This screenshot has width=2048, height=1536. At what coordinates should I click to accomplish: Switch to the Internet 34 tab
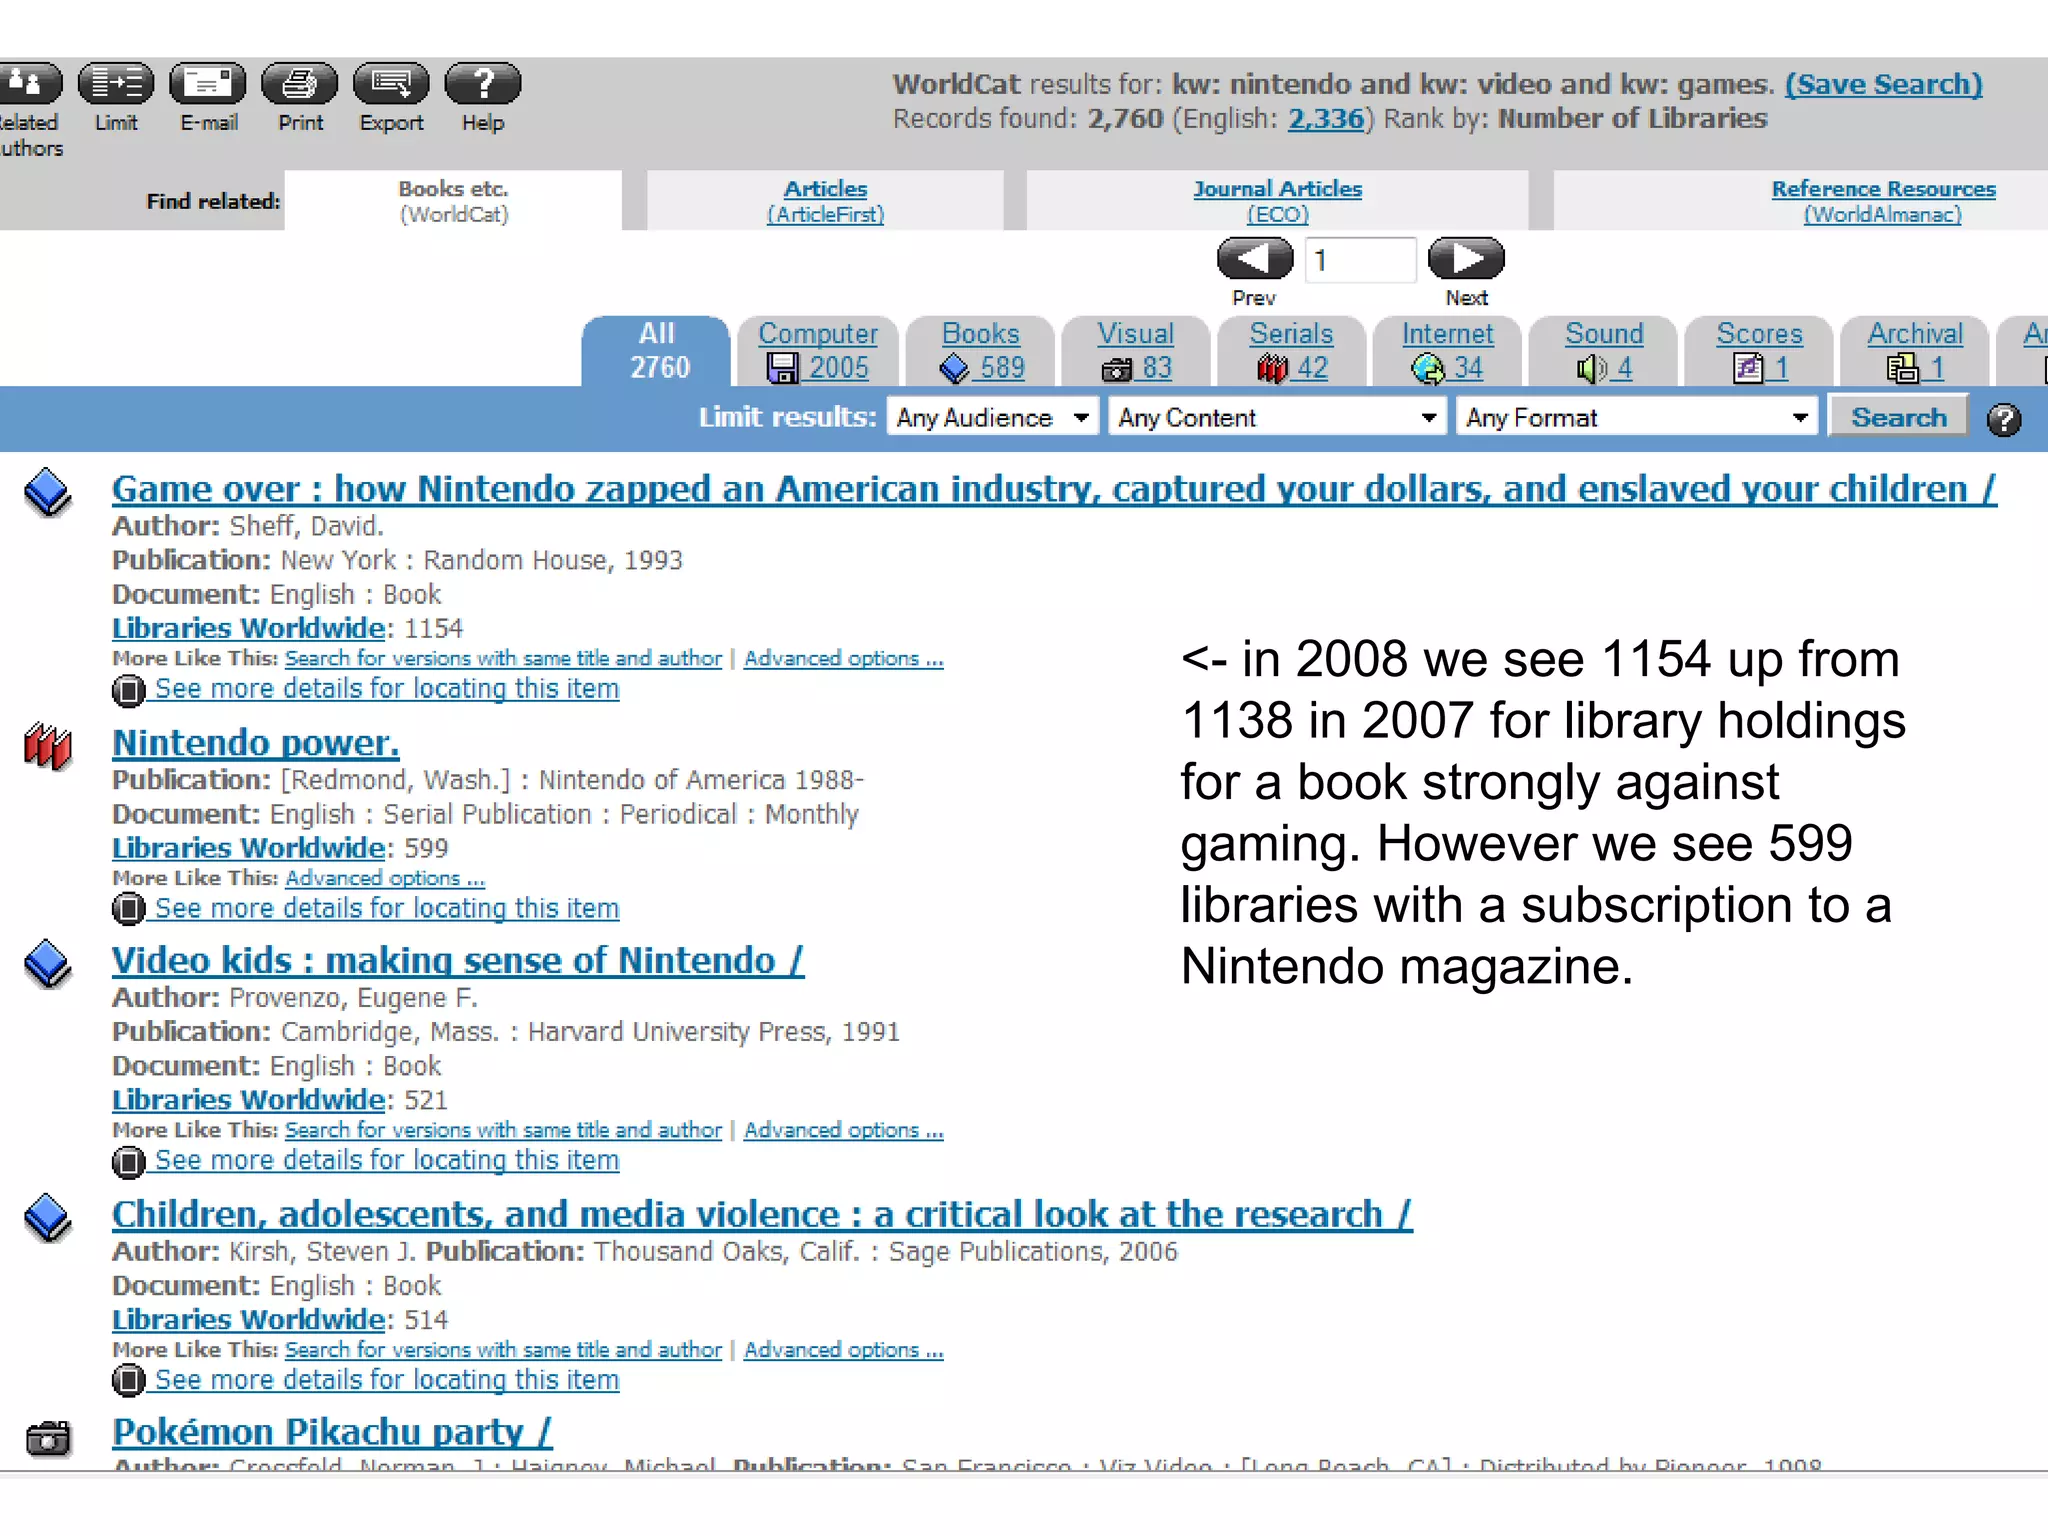click(x=1447, y=351)
